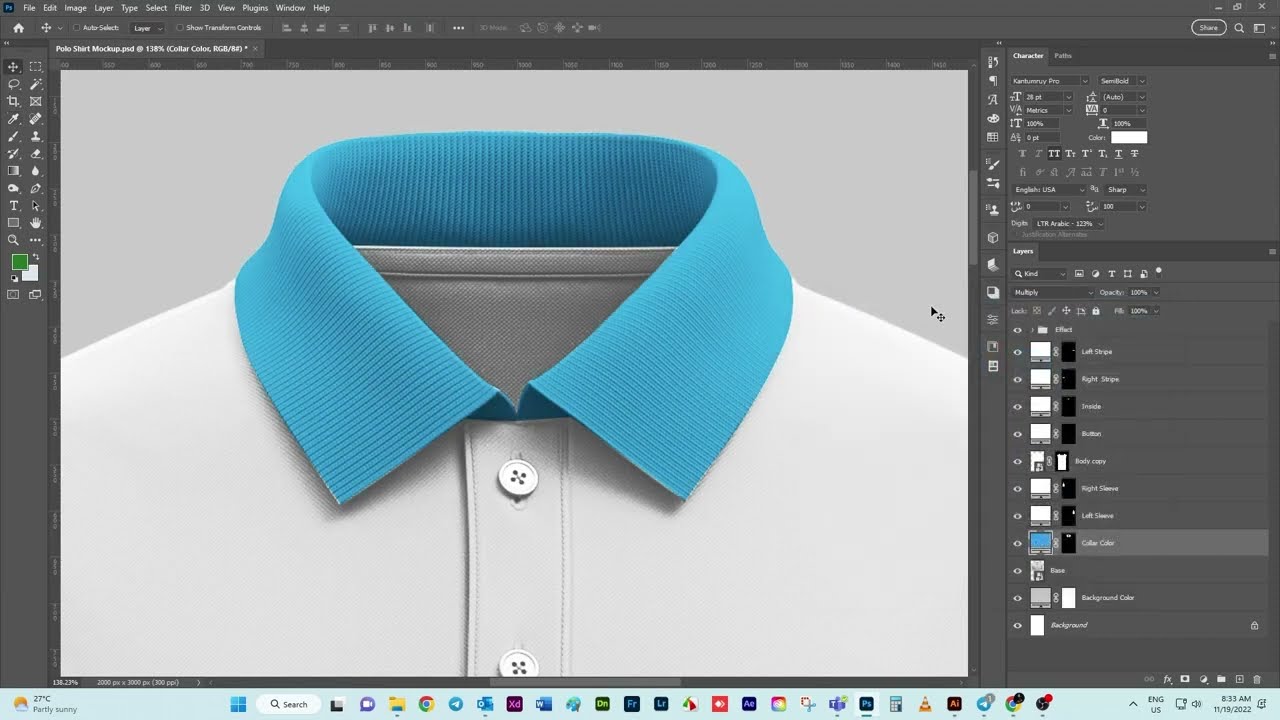The width and height of the screenshot is (1280, 720).
Task: Open the LTR Arabic digits dropdown
Action: click(1069, 223)
